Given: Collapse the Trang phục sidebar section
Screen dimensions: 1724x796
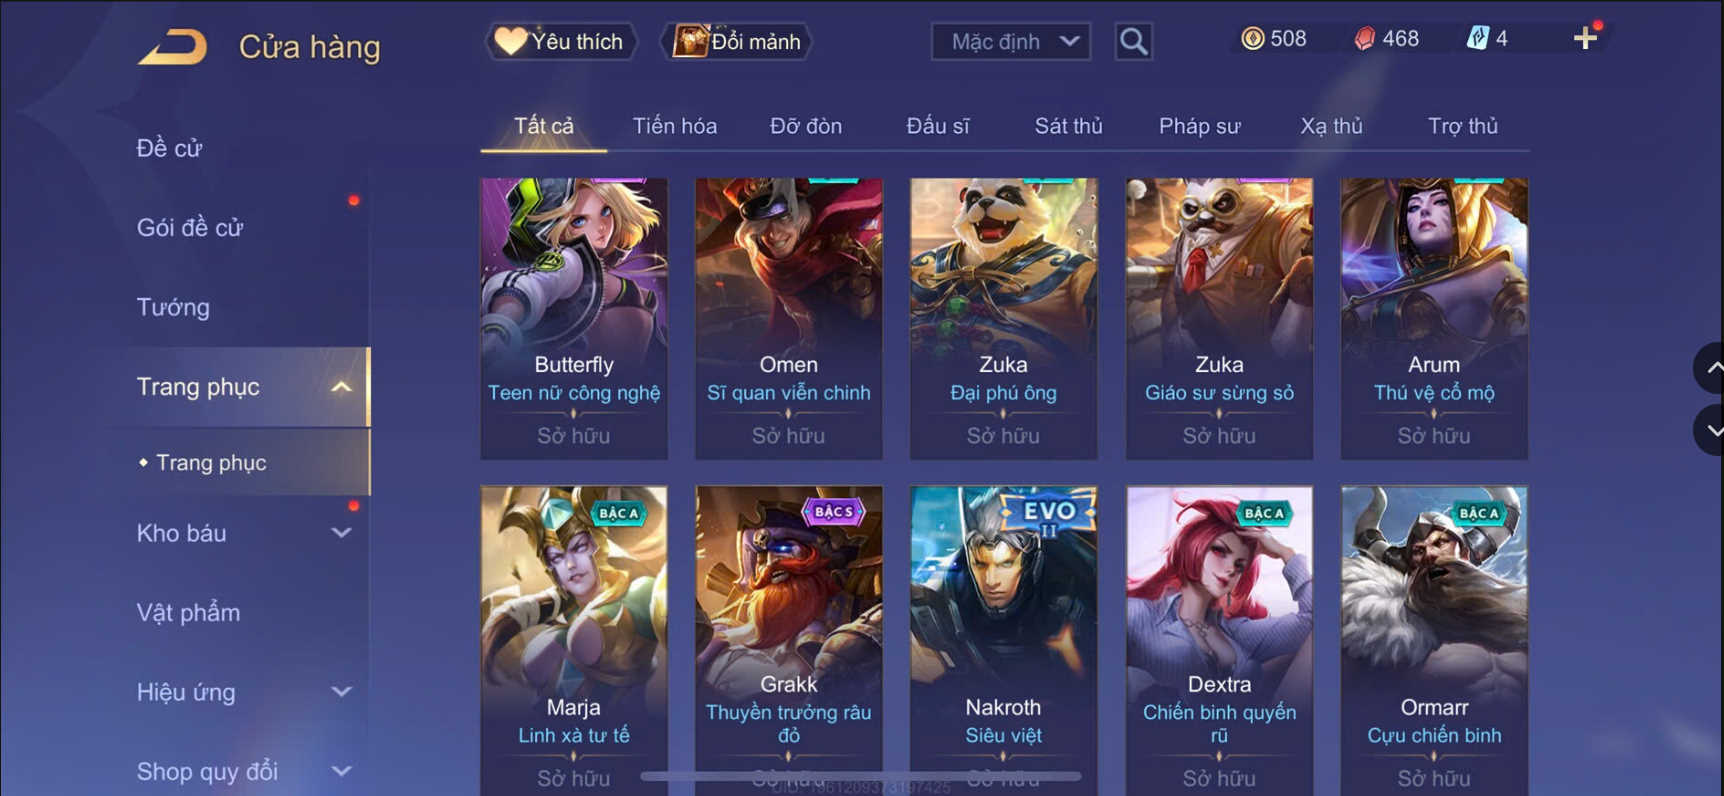Looking at the screenshot, I should pyautogui.click(x=341, y=387).
